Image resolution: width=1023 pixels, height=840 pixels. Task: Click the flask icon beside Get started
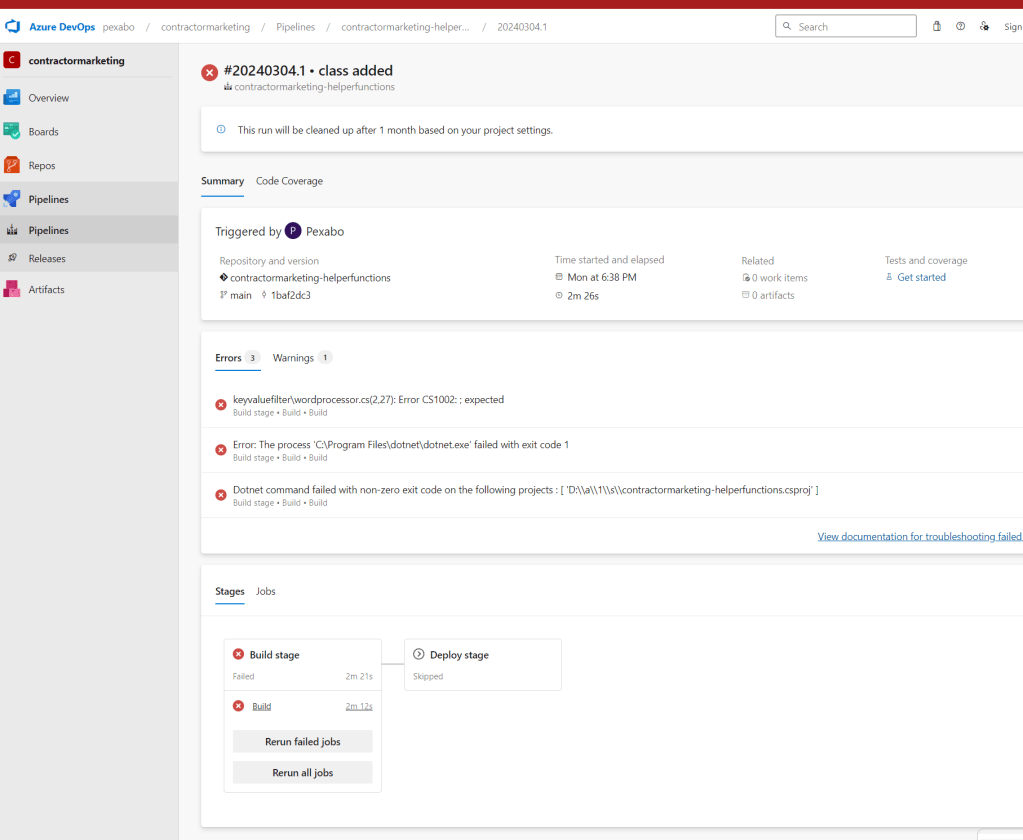click(889, 277)
